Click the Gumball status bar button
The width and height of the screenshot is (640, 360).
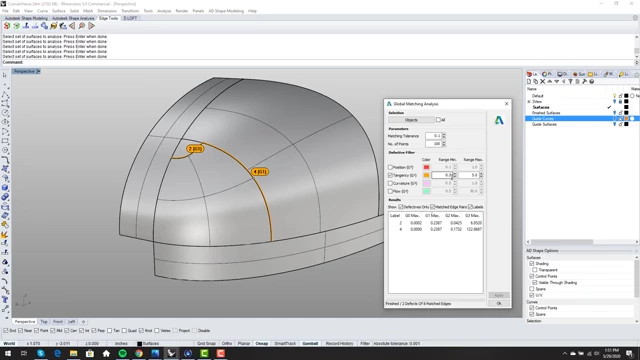pos(310,344)
